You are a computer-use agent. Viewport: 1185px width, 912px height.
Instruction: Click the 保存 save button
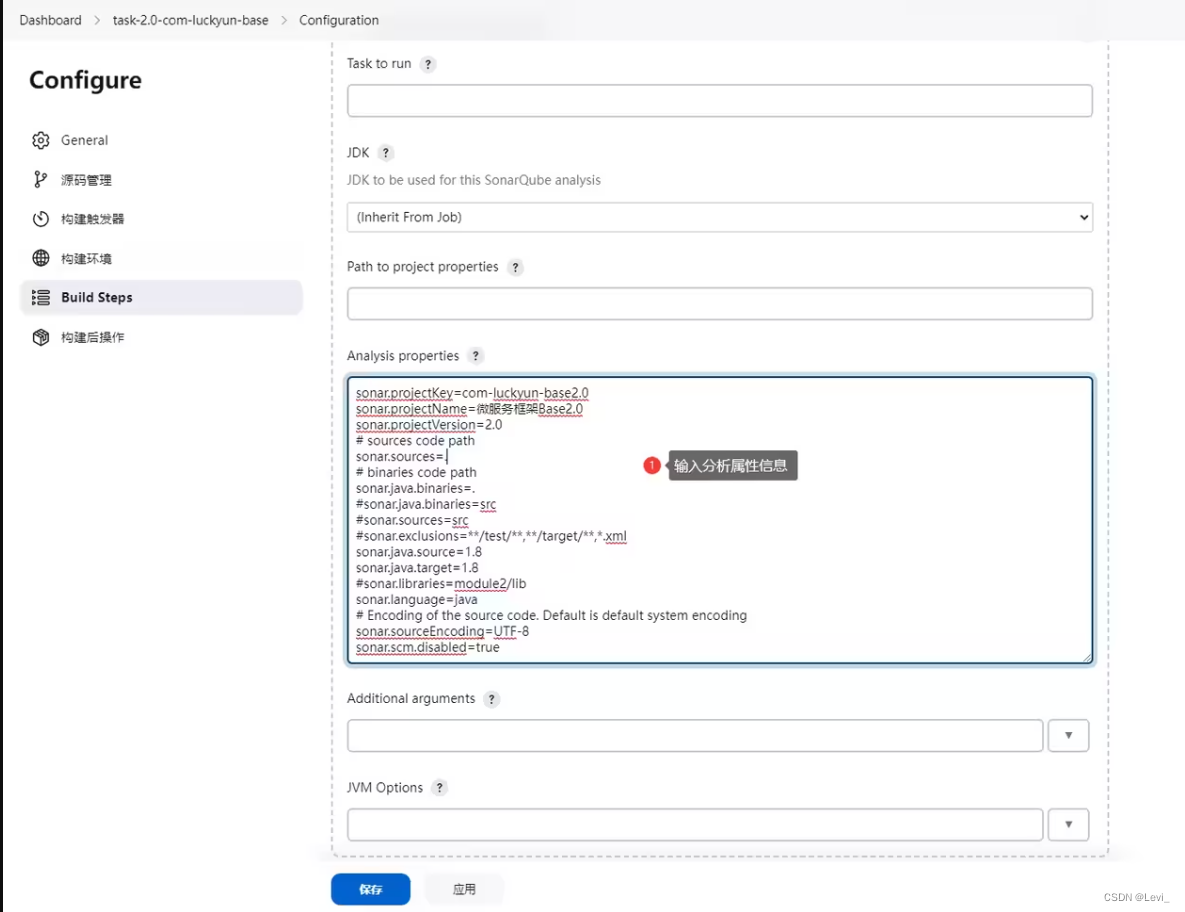tap(370, 889)
